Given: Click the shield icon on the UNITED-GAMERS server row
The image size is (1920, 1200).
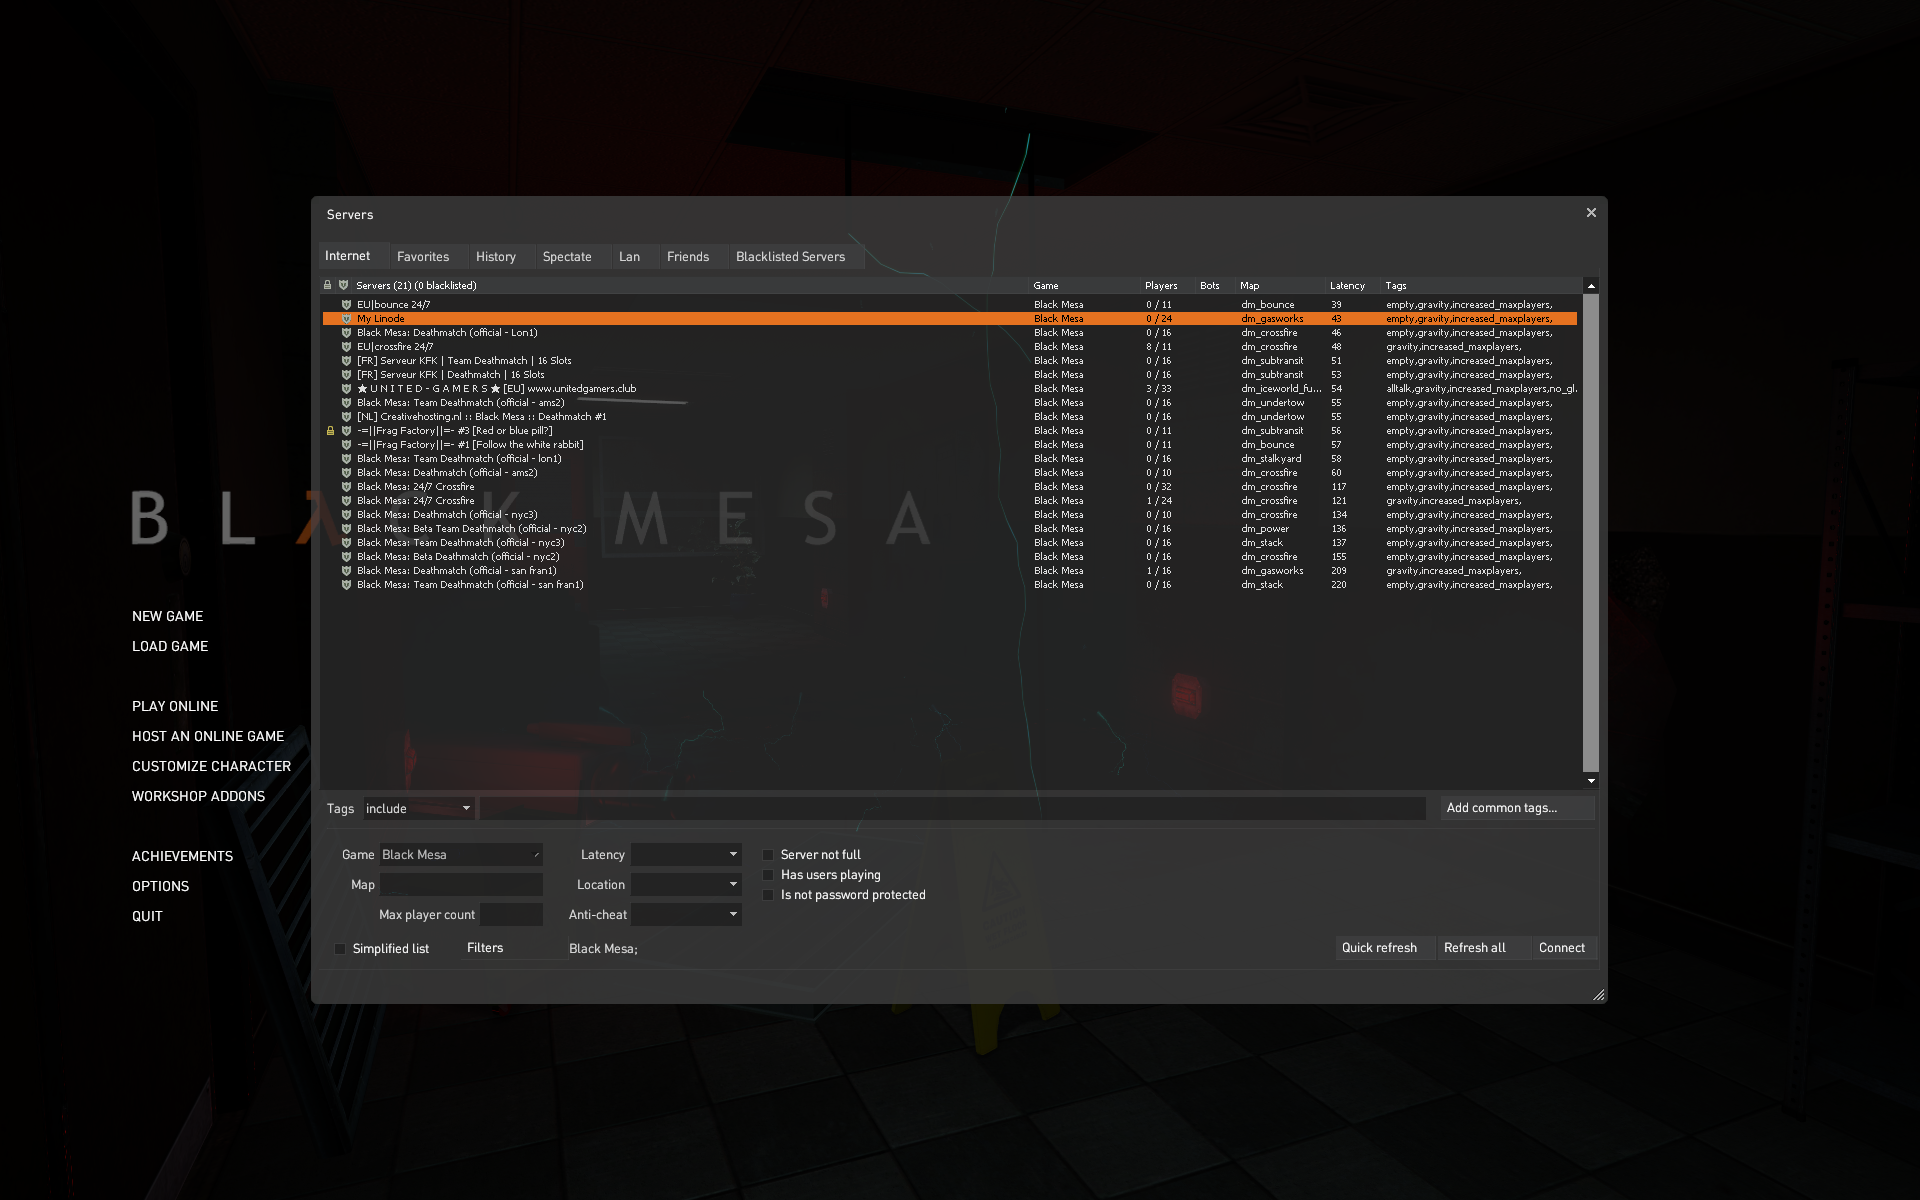Looking at the screenshot, I should point(346,389).
